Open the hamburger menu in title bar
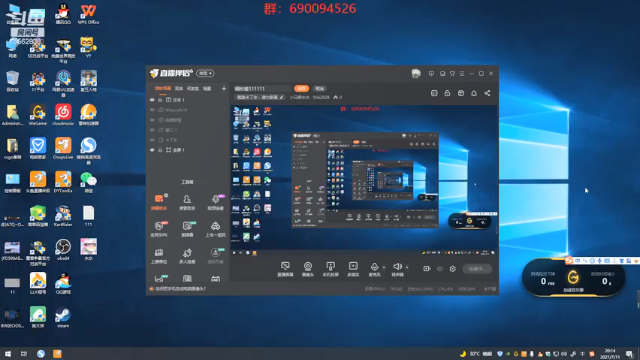 point(462,73)
